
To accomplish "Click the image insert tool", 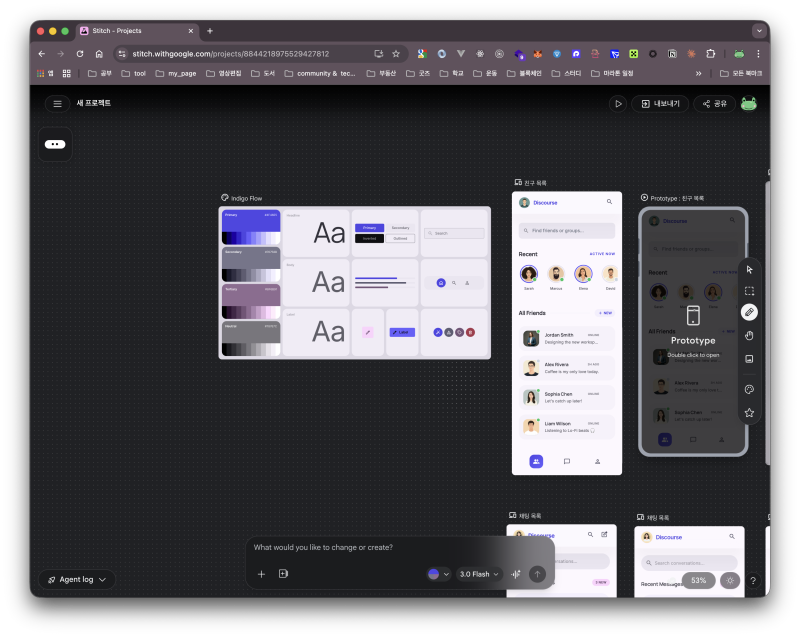I will click(749, 359).
